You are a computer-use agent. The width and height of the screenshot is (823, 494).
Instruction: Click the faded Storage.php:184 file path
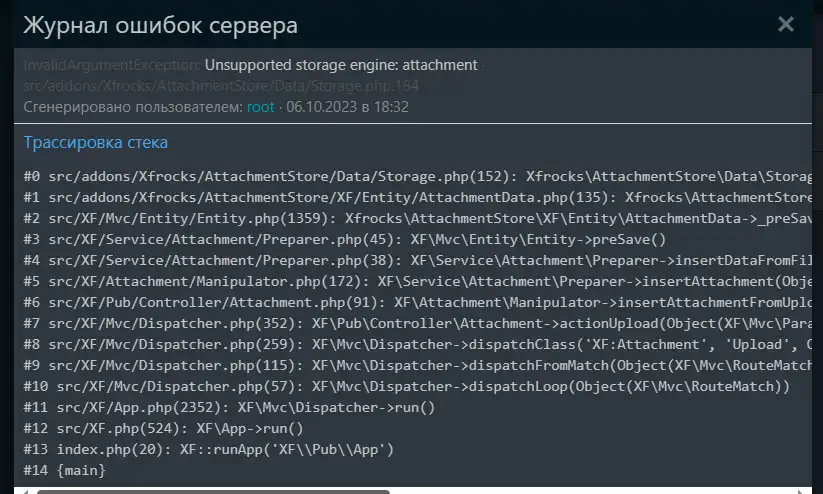(221, 86)
